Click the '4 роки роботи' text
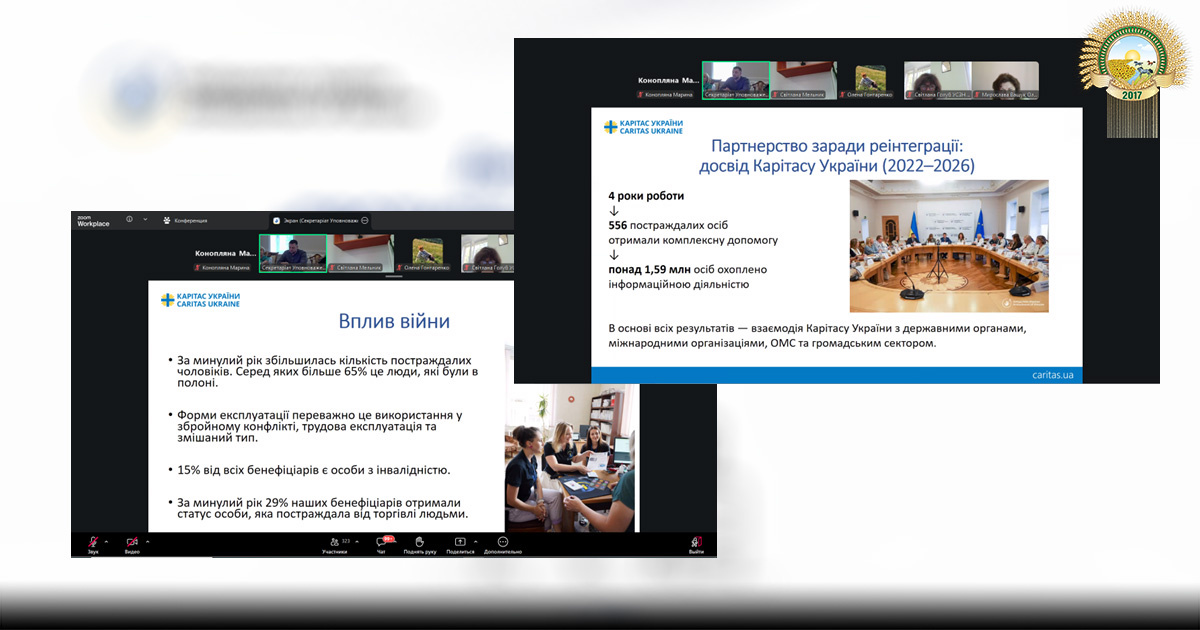Screen dimensions: 1200x630 pos(647,196)
